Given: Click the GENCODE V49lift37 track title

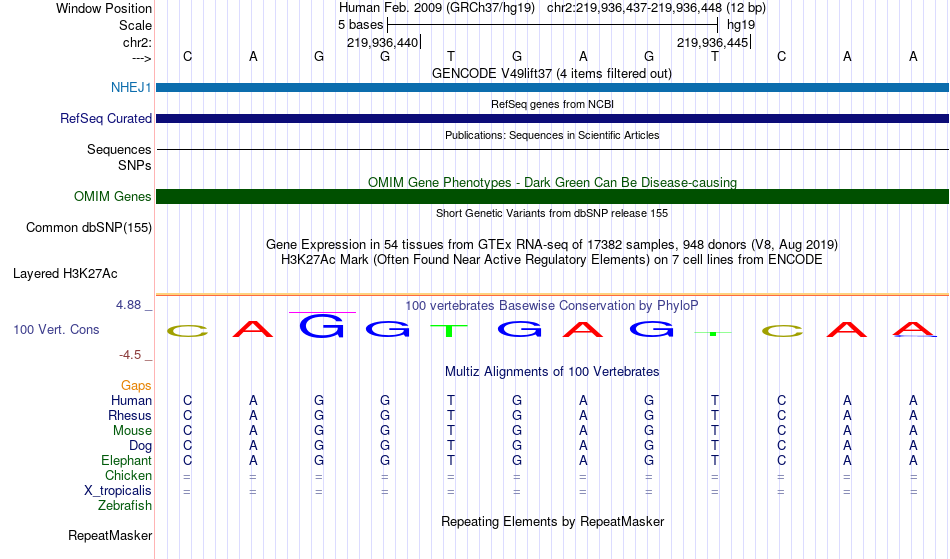Looking at the screenshot, I should (x=552, y=74).
